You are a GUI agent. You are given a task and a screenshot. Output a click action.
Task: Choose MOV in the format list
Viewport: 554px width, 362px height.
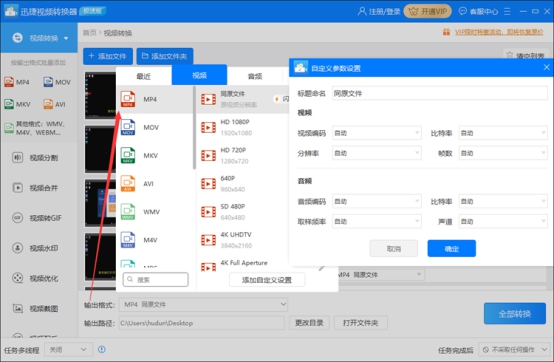[x=155, y=127]
